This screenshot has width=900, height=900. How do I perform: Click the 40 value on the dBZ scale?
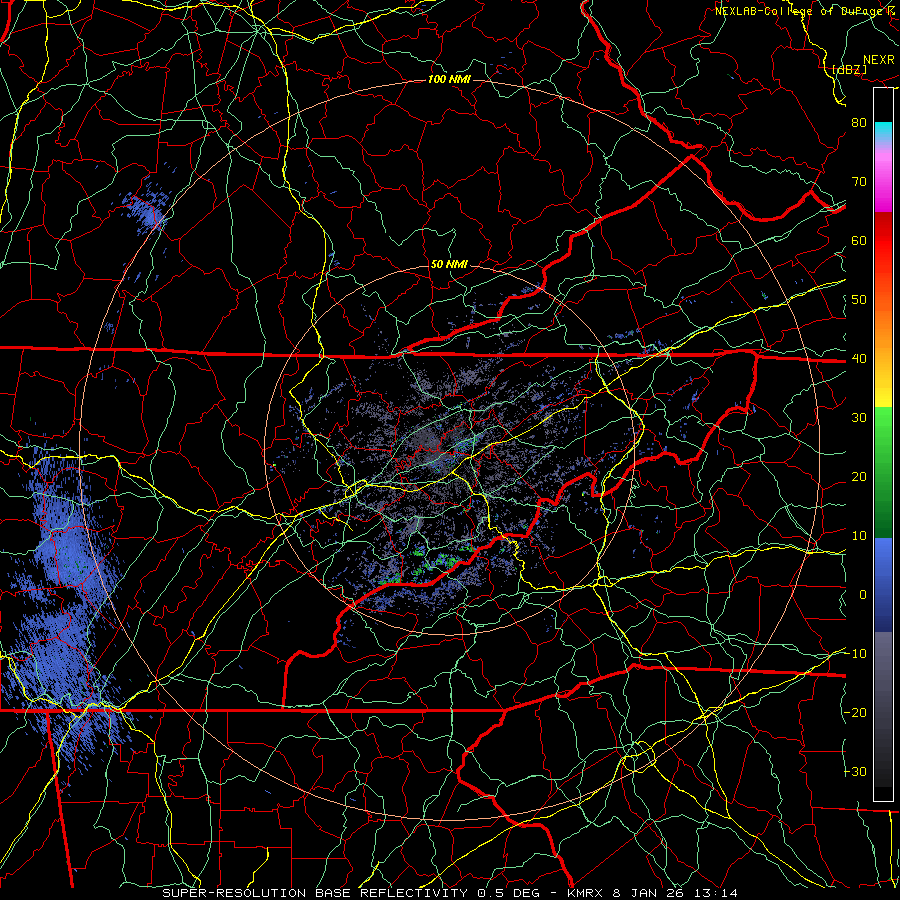pos(859,359)
